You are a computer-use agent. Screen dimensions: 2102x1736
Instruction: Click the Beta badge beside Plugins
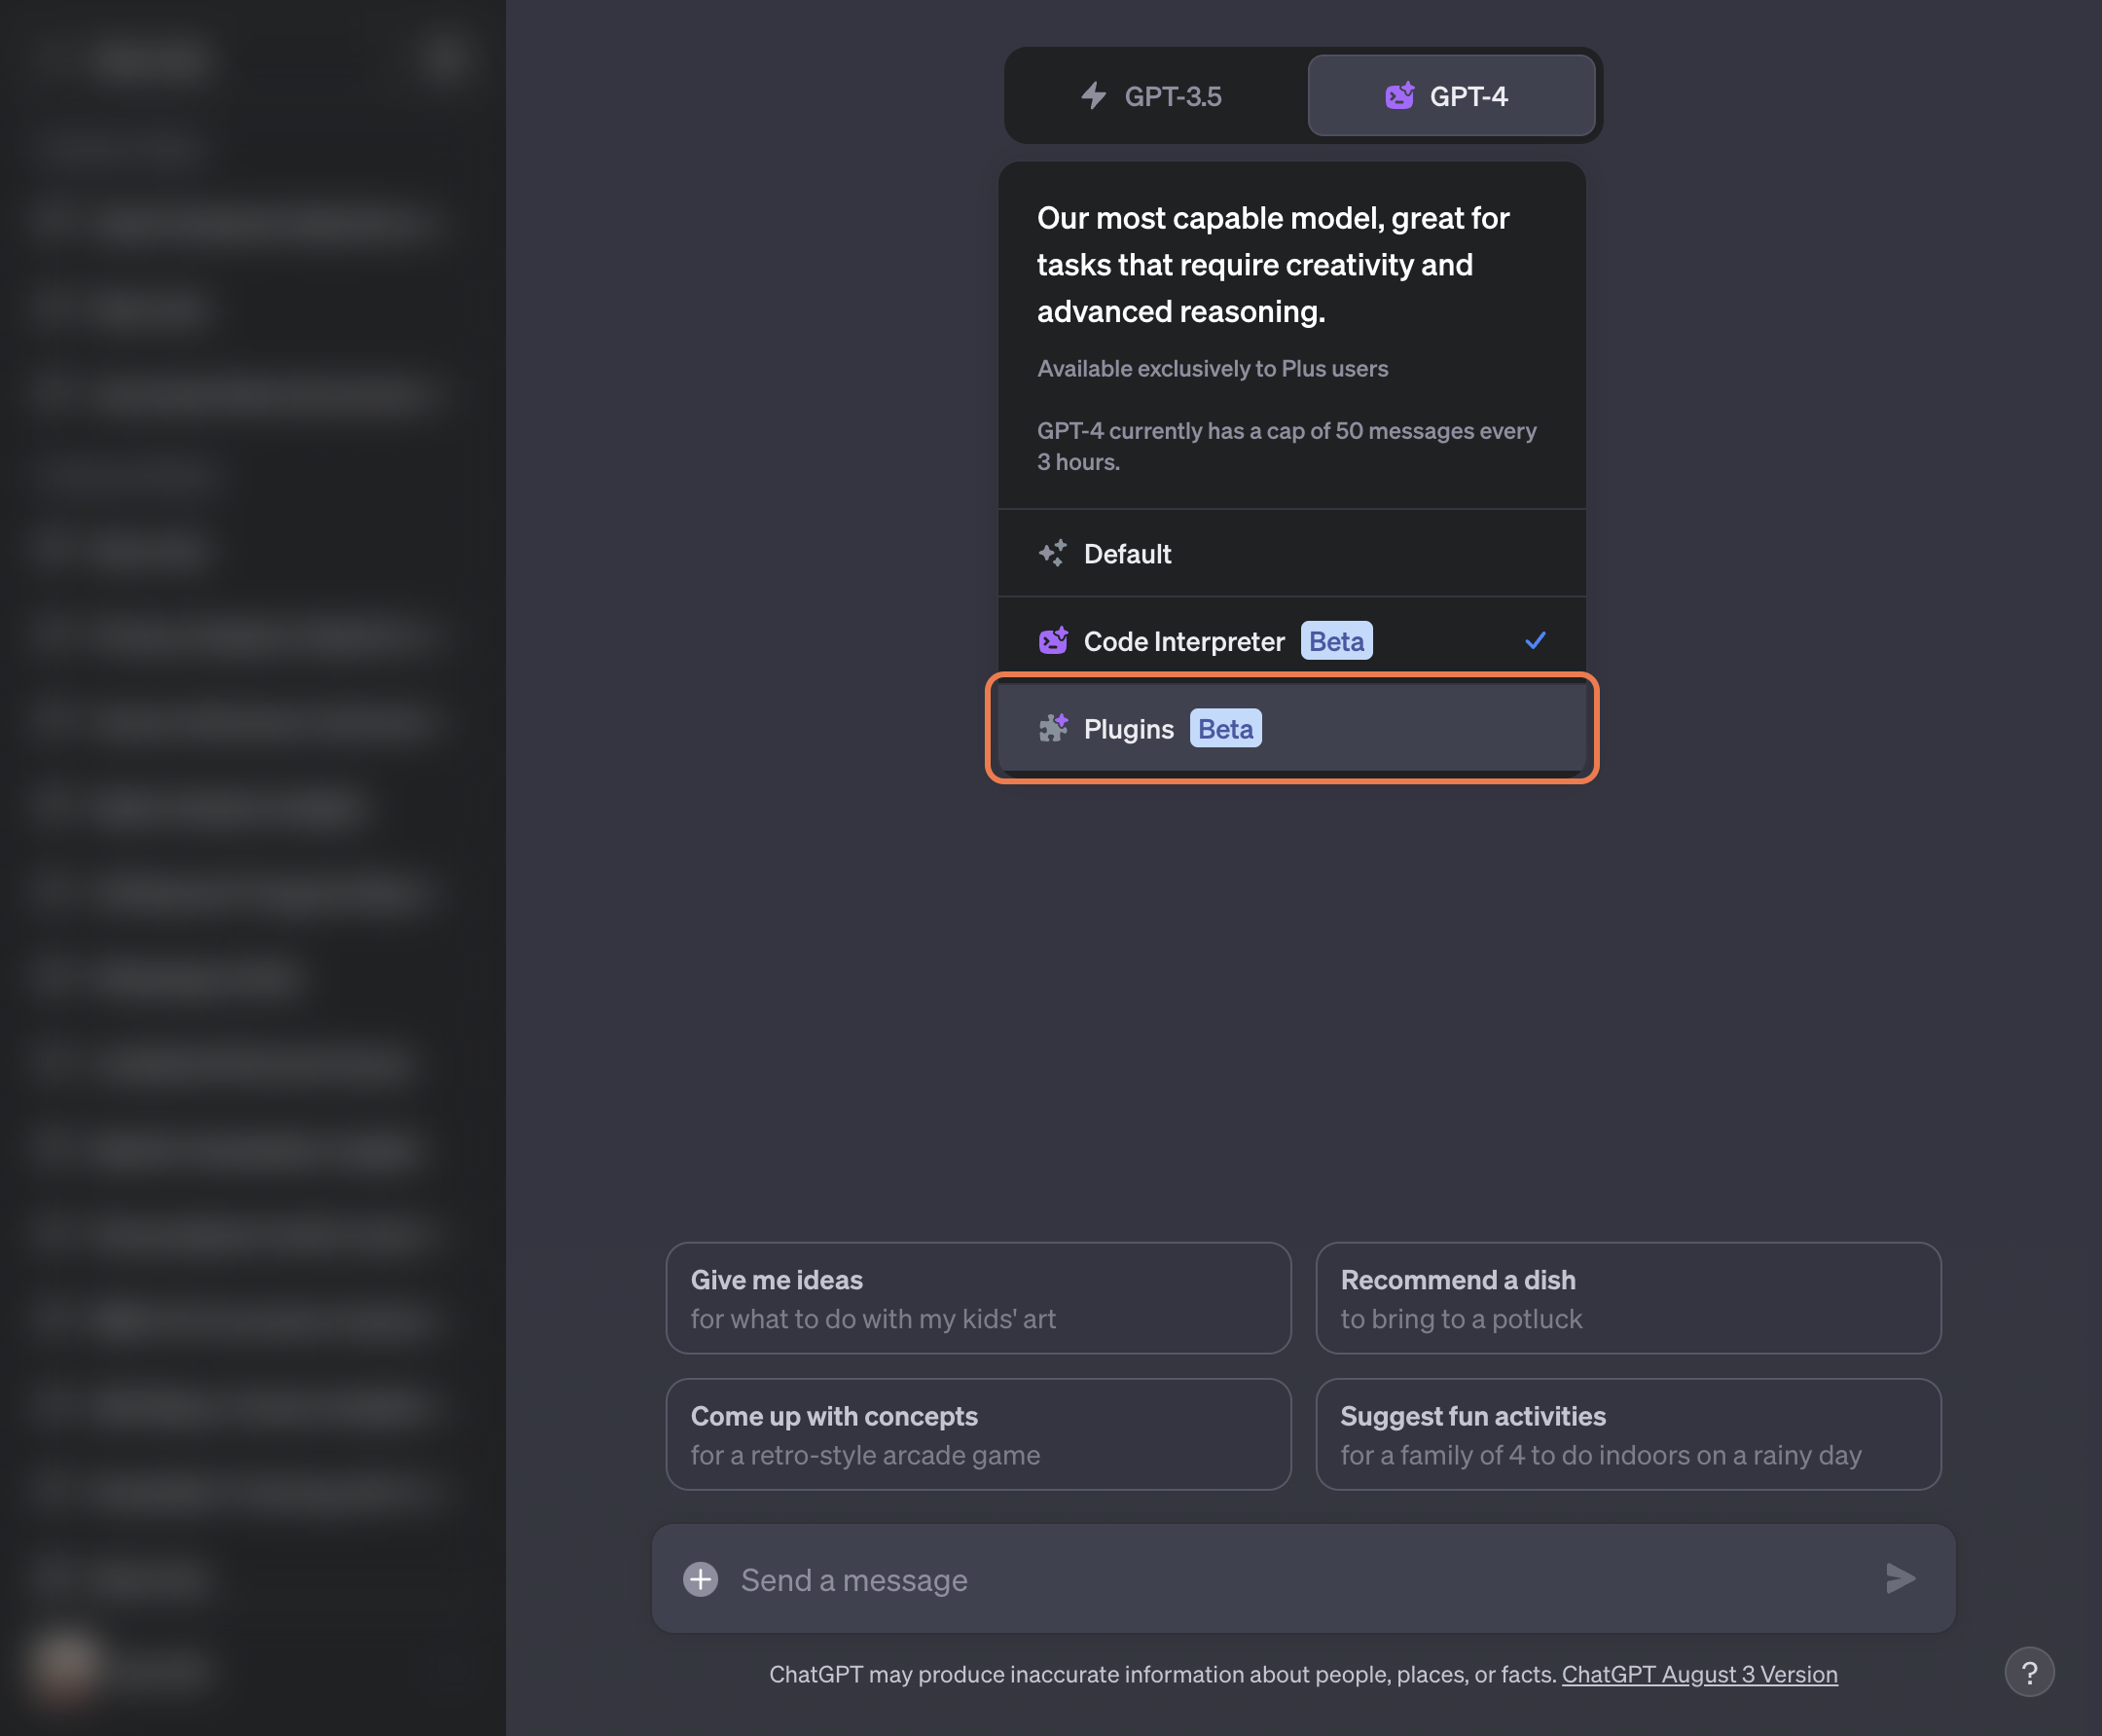(1225, 729)
